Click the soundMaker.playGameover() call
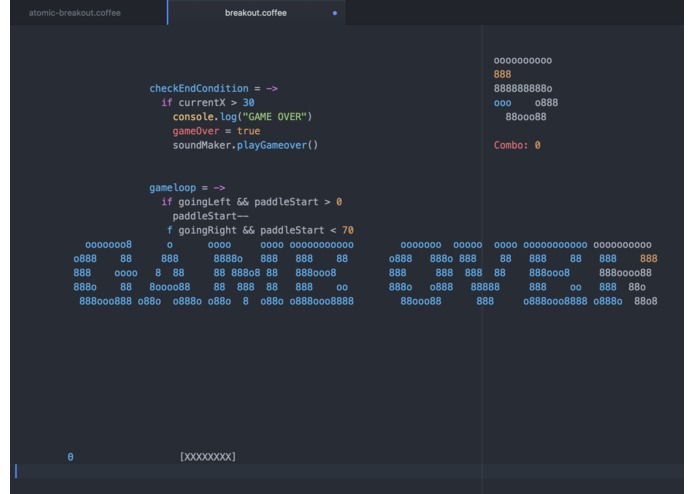The width and height of the screenshot is (695, 494). (x=245, y=145)
